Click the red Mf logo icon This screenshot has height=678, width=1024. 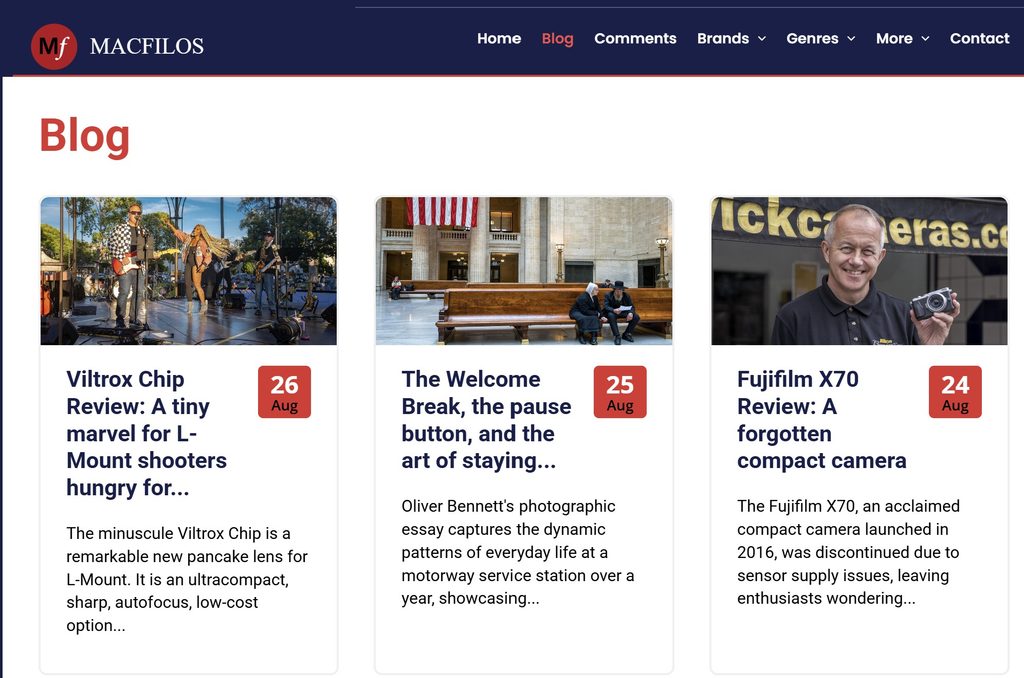54,46
